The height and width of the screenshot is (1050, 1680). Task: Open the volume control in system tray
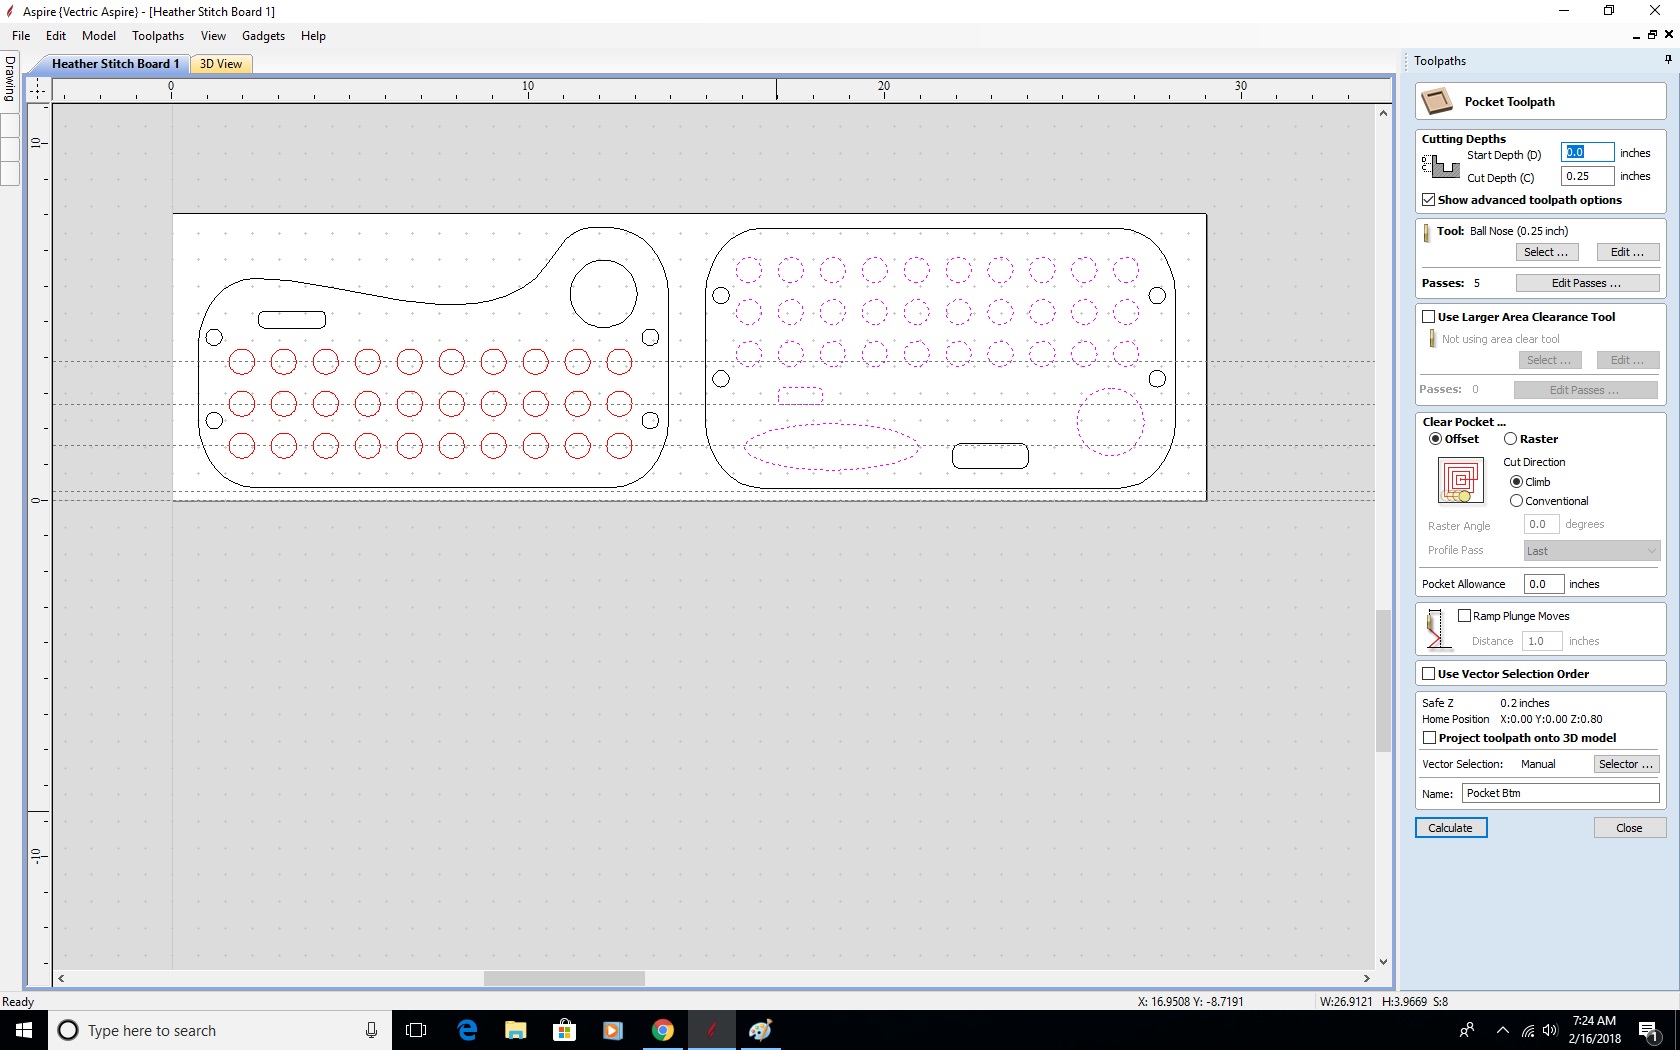click(1550, 1030)
